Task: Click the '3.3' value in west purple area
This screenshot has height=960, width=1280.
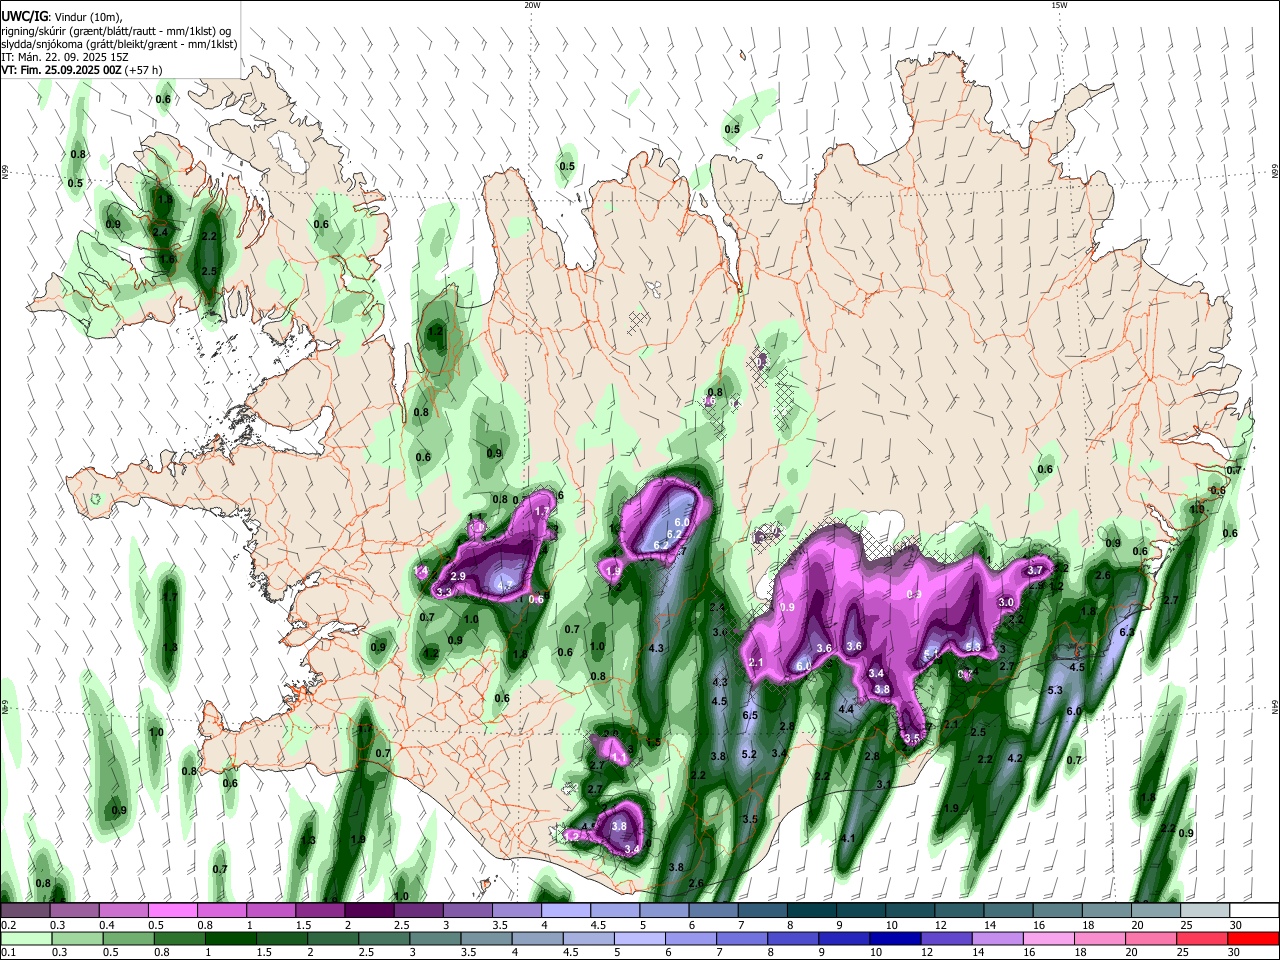Action: (x=445, y=592)
